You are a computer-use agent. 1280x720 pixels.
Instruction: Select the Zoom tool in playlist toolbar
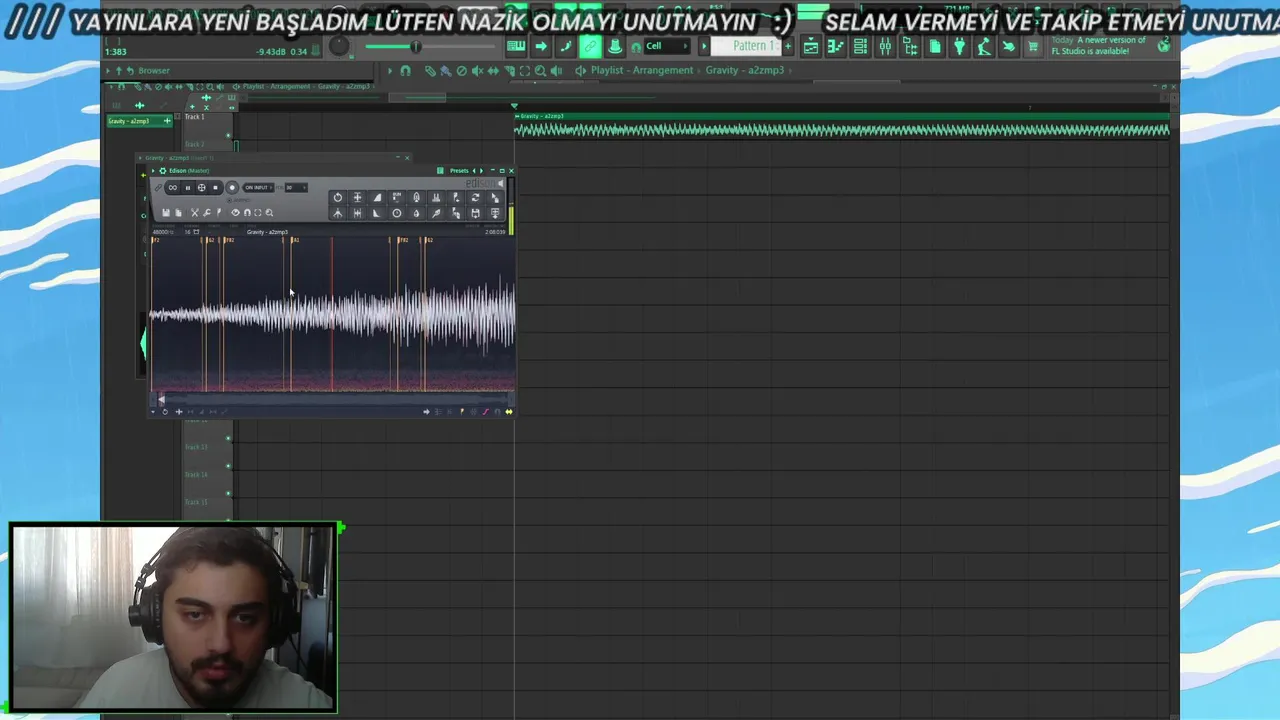(x=540, y=71)
